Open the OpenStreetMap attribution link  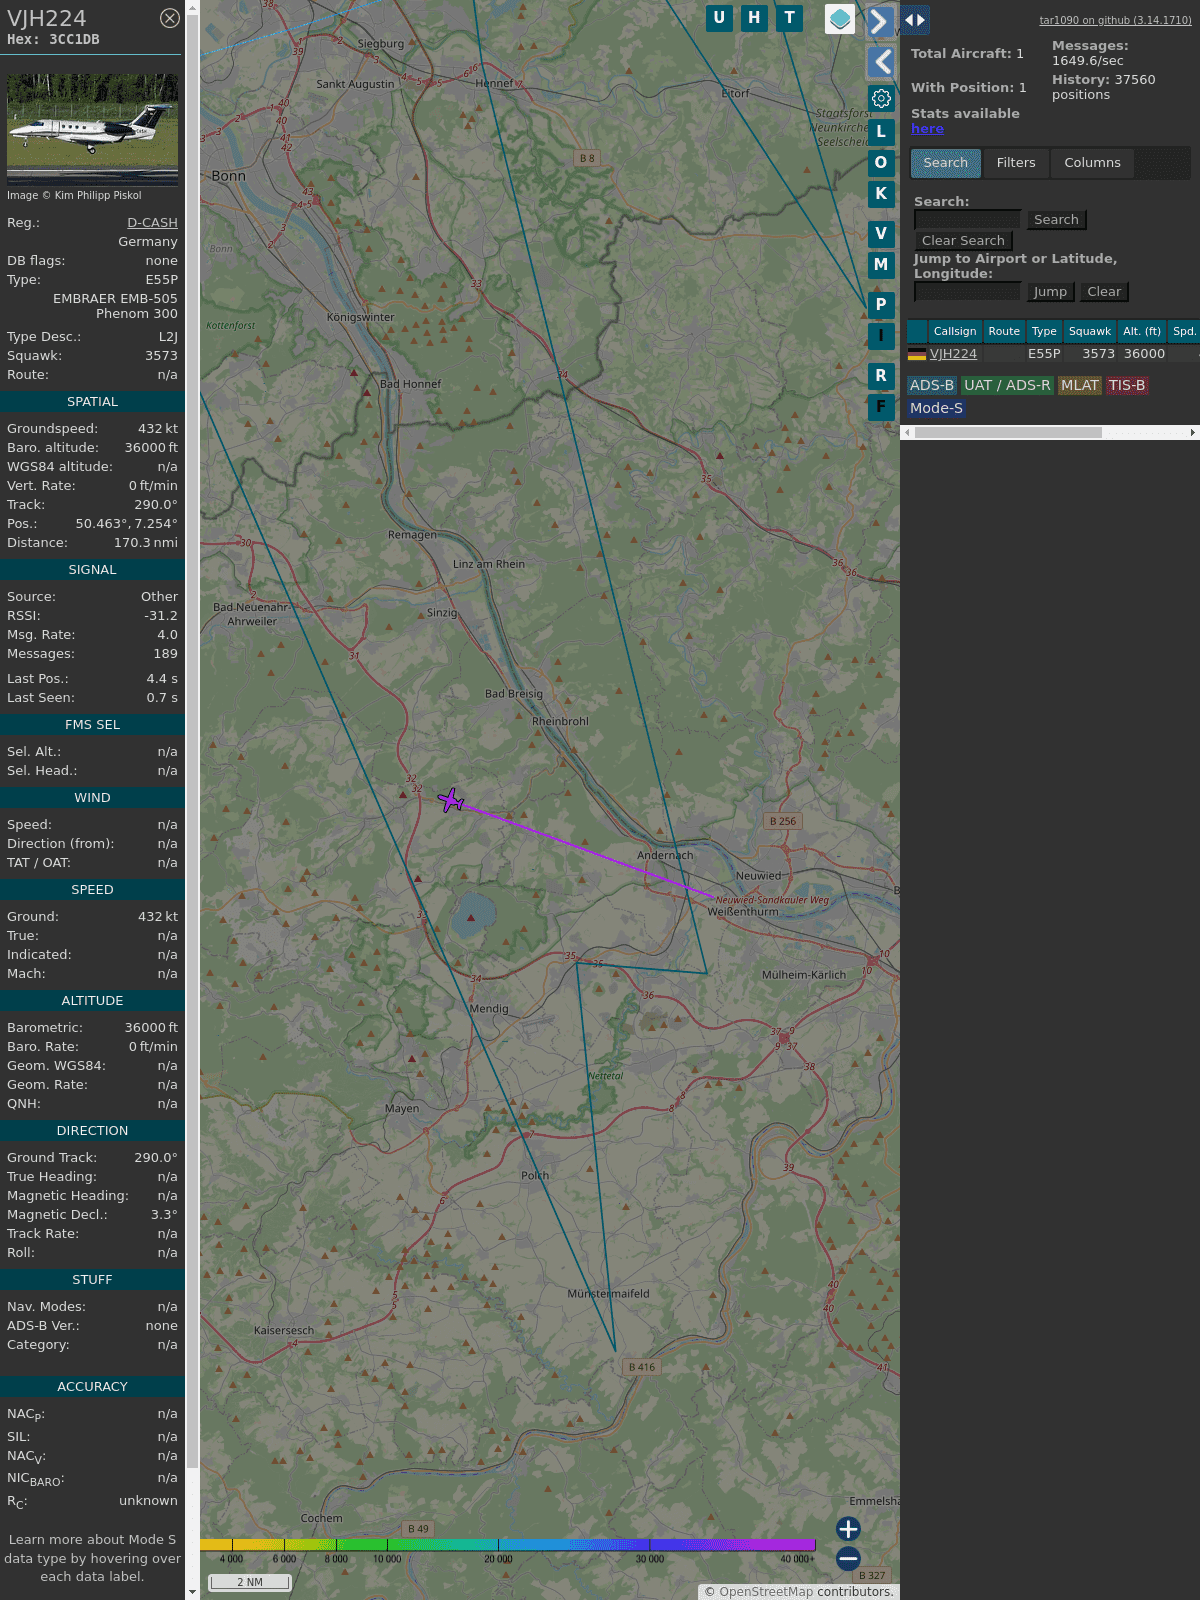click(x=766, y=1592)
